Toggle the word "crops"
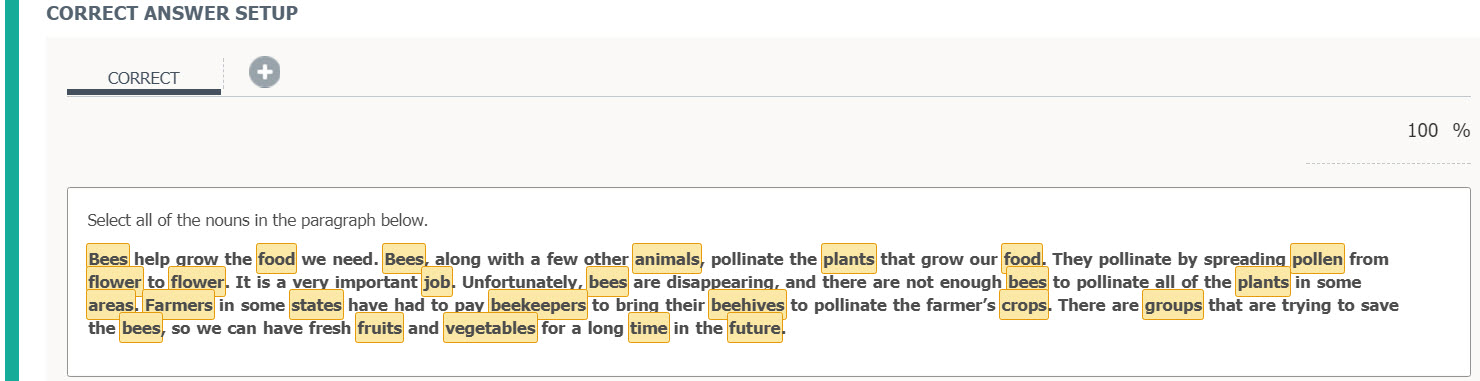Image resolution: width=1480 pixels, height=381 pixels. point(1024,305)
